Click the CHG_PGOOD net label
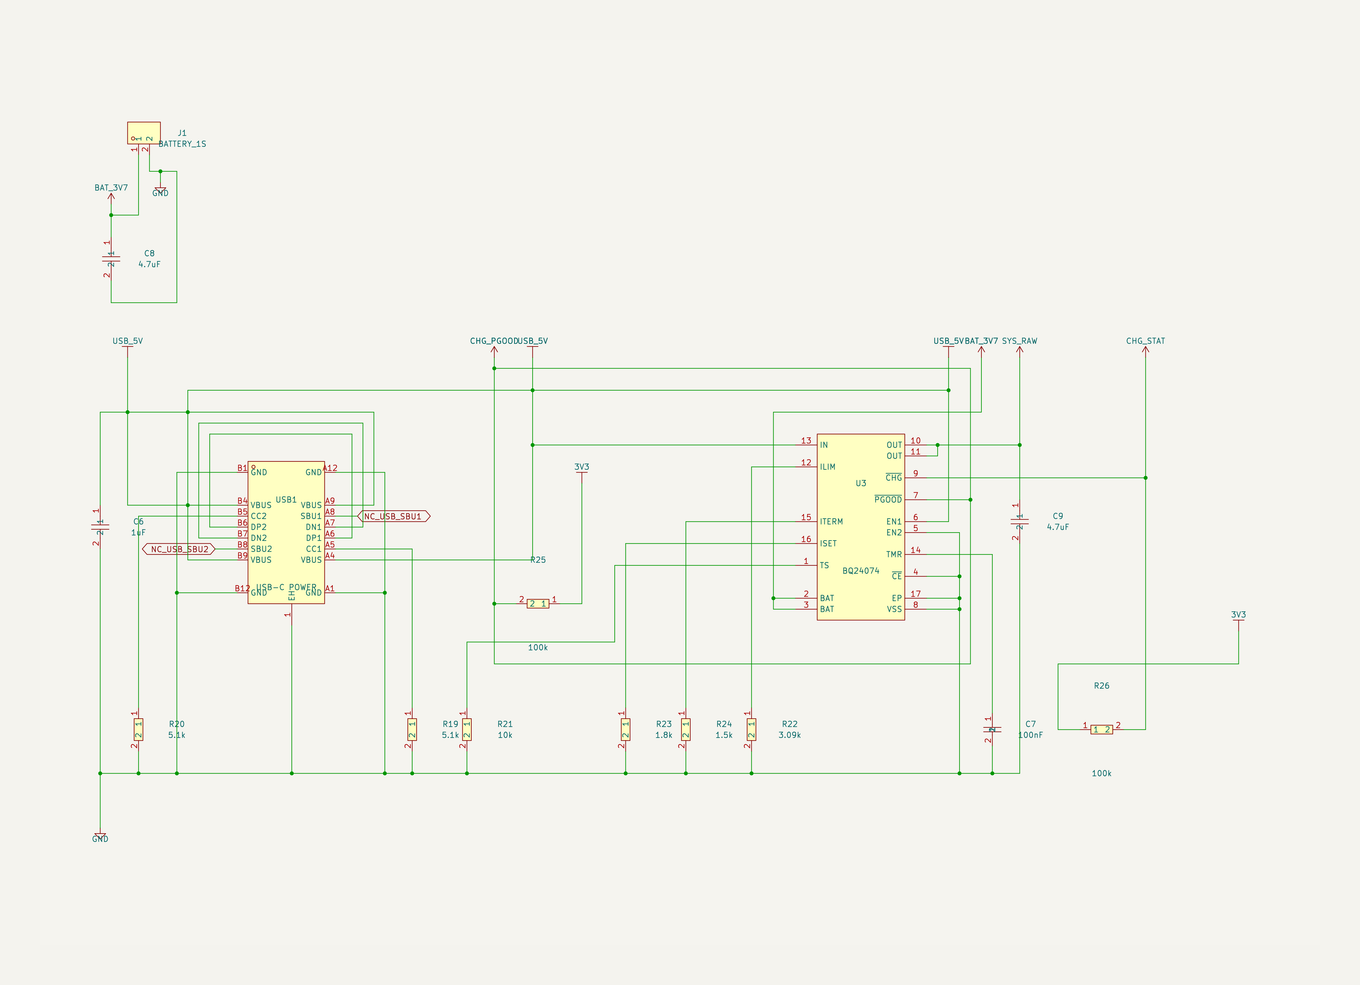The width and height of the screenshot is (1360, 985). (x=494, y=342)
